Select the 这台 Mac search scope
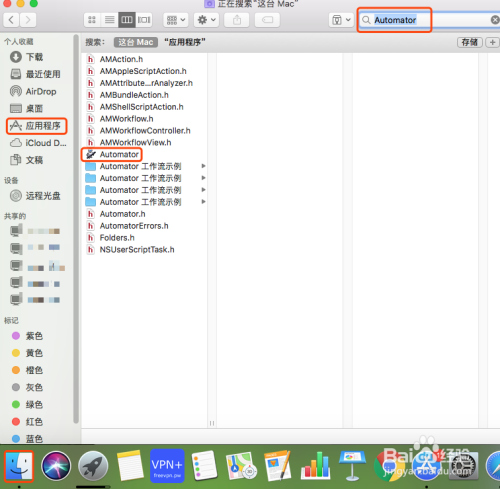This screenshot has height=489, width=500. pos(136,42)
